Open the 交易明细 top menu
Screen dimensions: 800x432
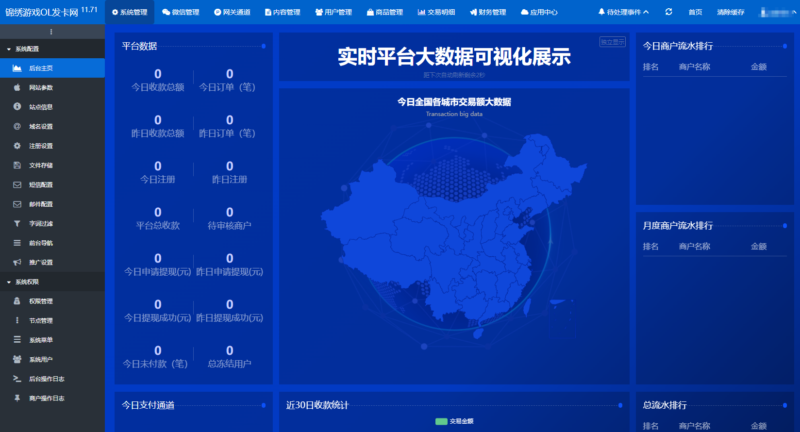click(436, 12)
